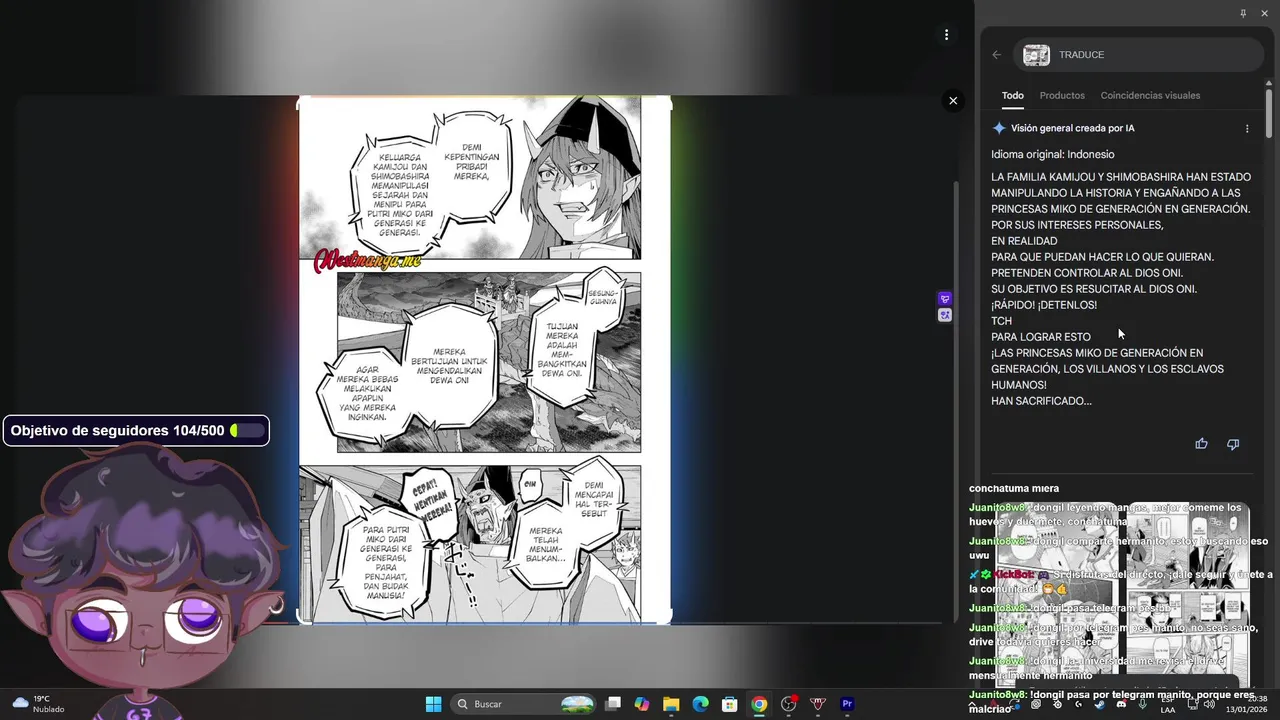Open the weather widget showing 19°C Nublado
1280x720 pixels.
pyautogui.click(x=38, y=704)
